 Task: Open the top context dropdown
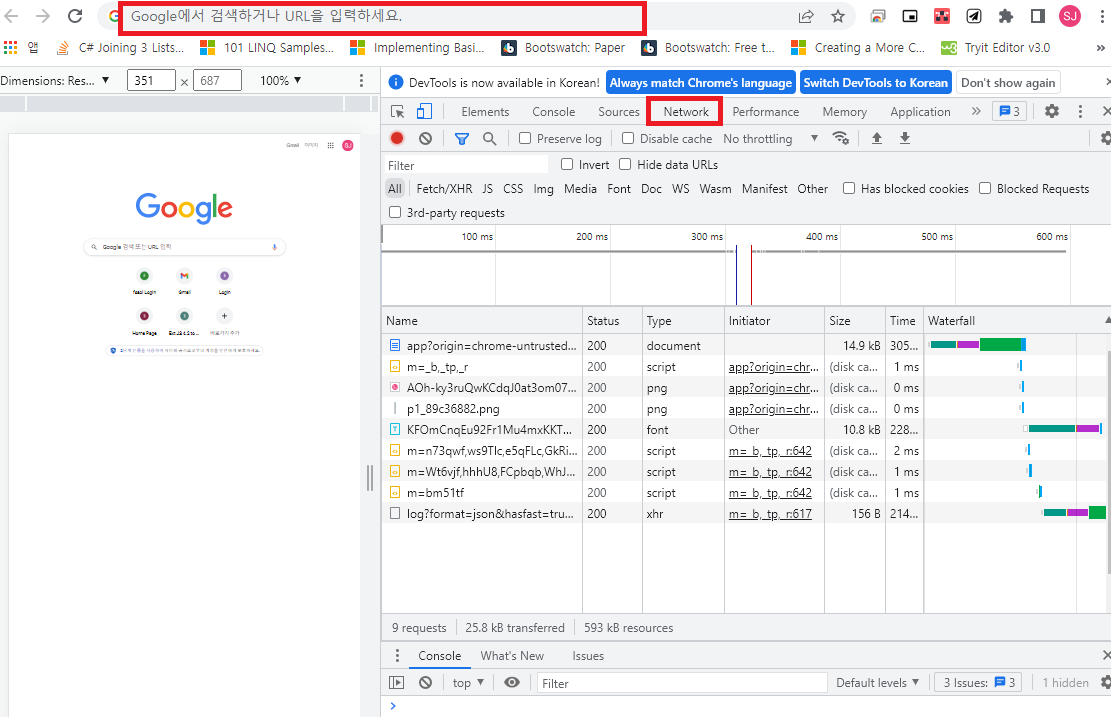(x=468, y=683)
